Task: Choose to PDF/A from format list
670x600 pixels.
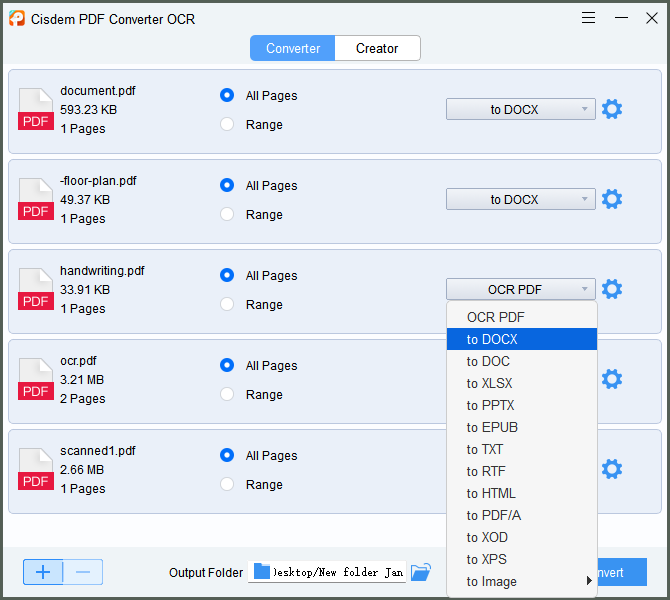Action: click(x=522, y=515)
